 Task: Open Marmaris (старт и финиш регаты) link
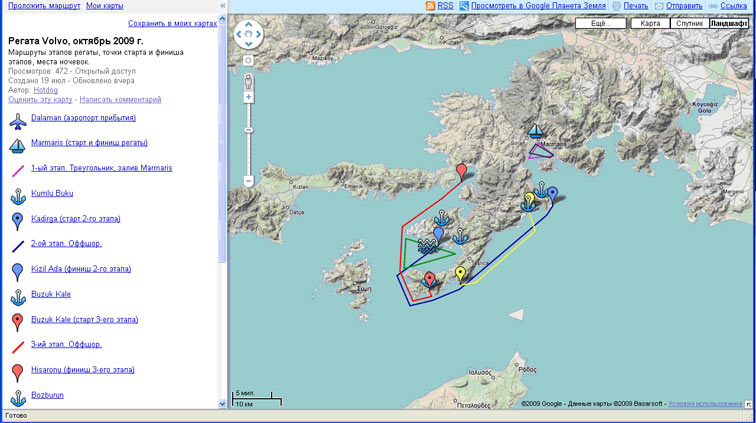pos(89,143)
